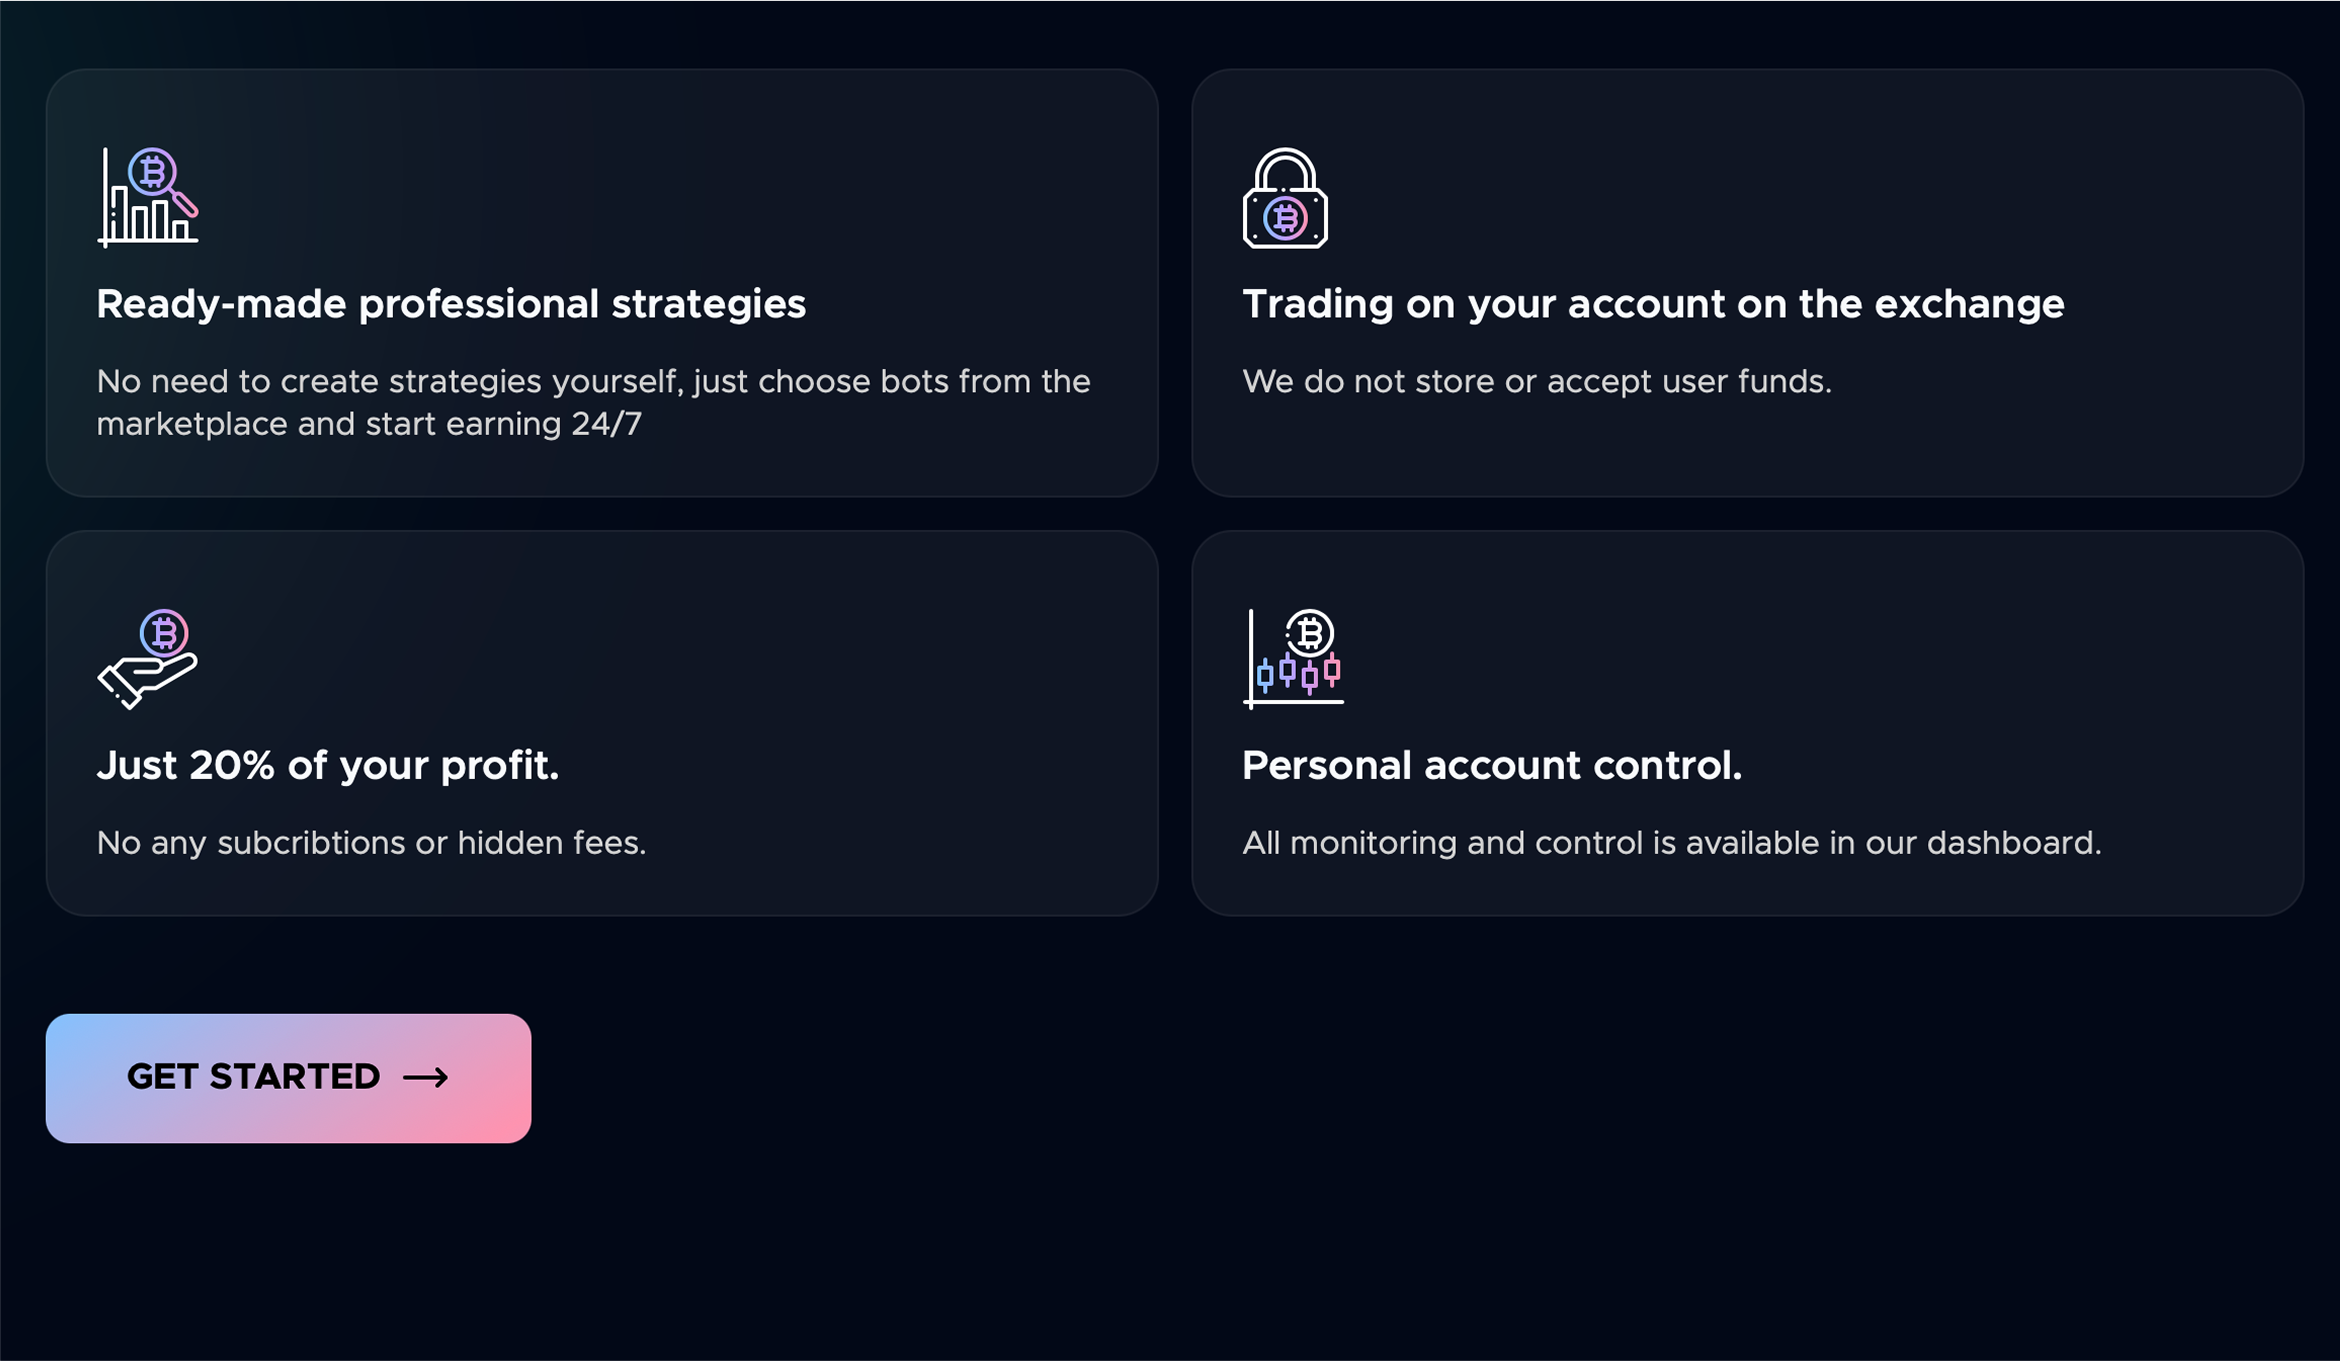2341x1361 pixels.
Task: Click the "No any subcribtions or hidden fees." text
Action: [x=371, y=843]
